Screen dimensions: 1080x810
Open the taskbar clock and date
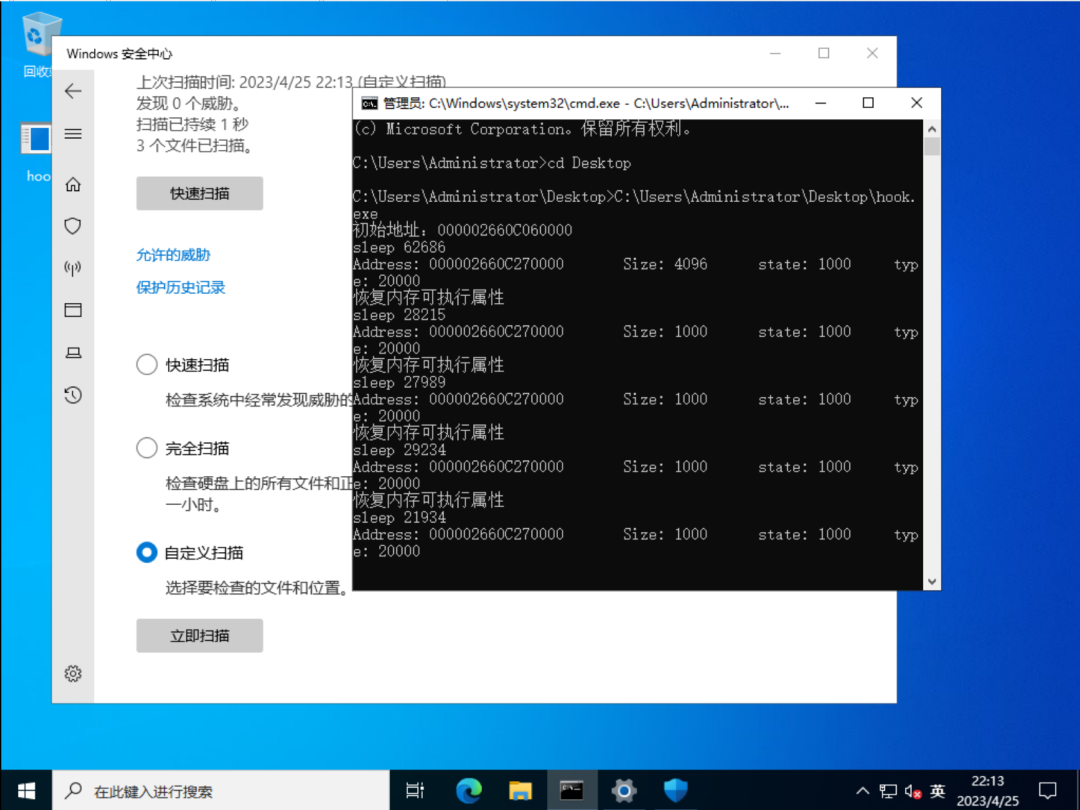pyautogui.click(x=988, y=791)
